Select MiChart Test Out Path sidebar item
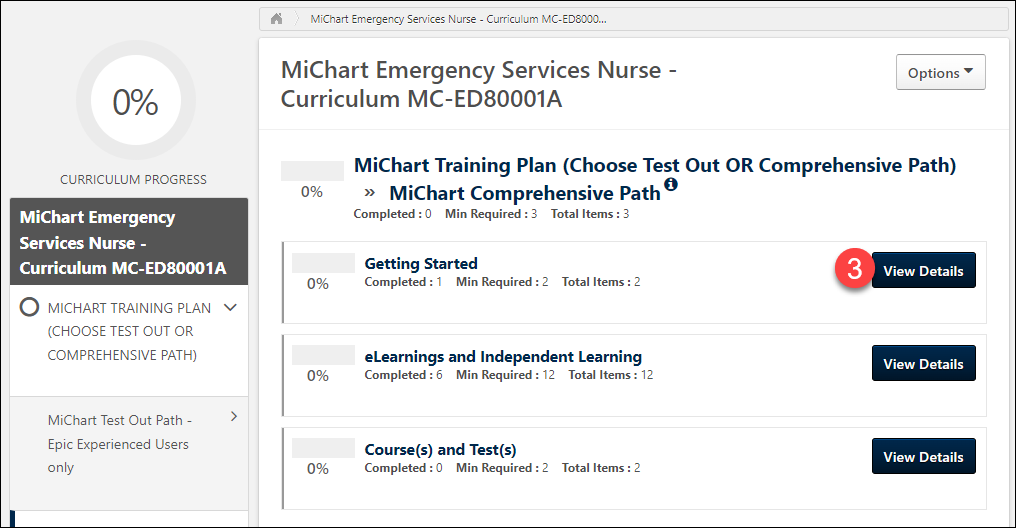The height and width of the screenshot is (528, 1016). (x=118, y=443)
